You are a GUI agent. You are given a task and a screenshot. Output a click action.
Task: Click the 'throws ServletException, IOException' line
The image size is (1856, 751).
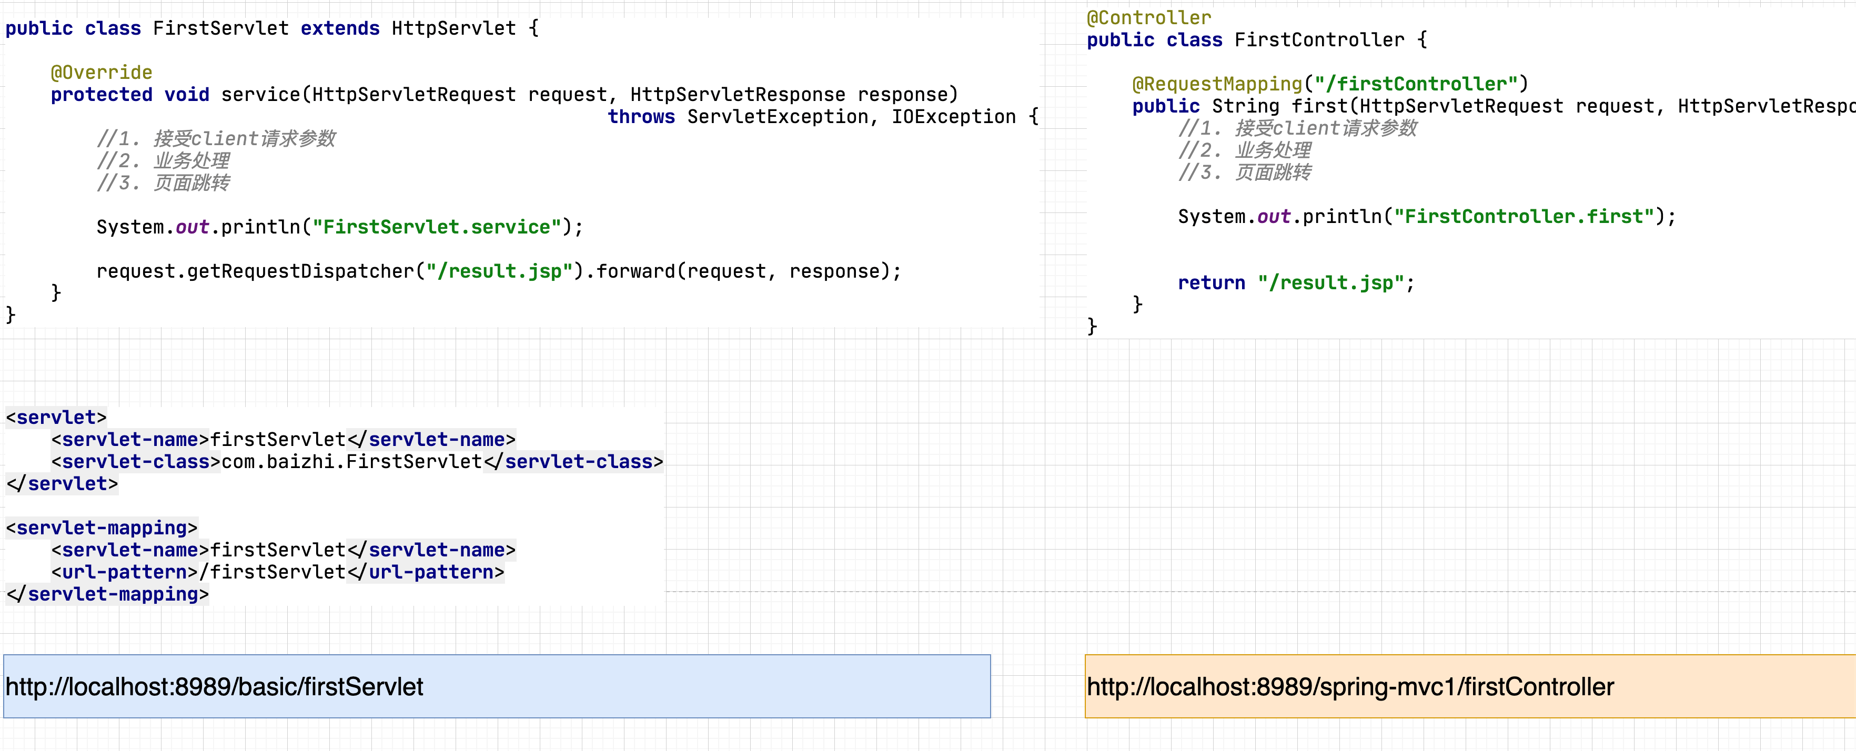823,117
